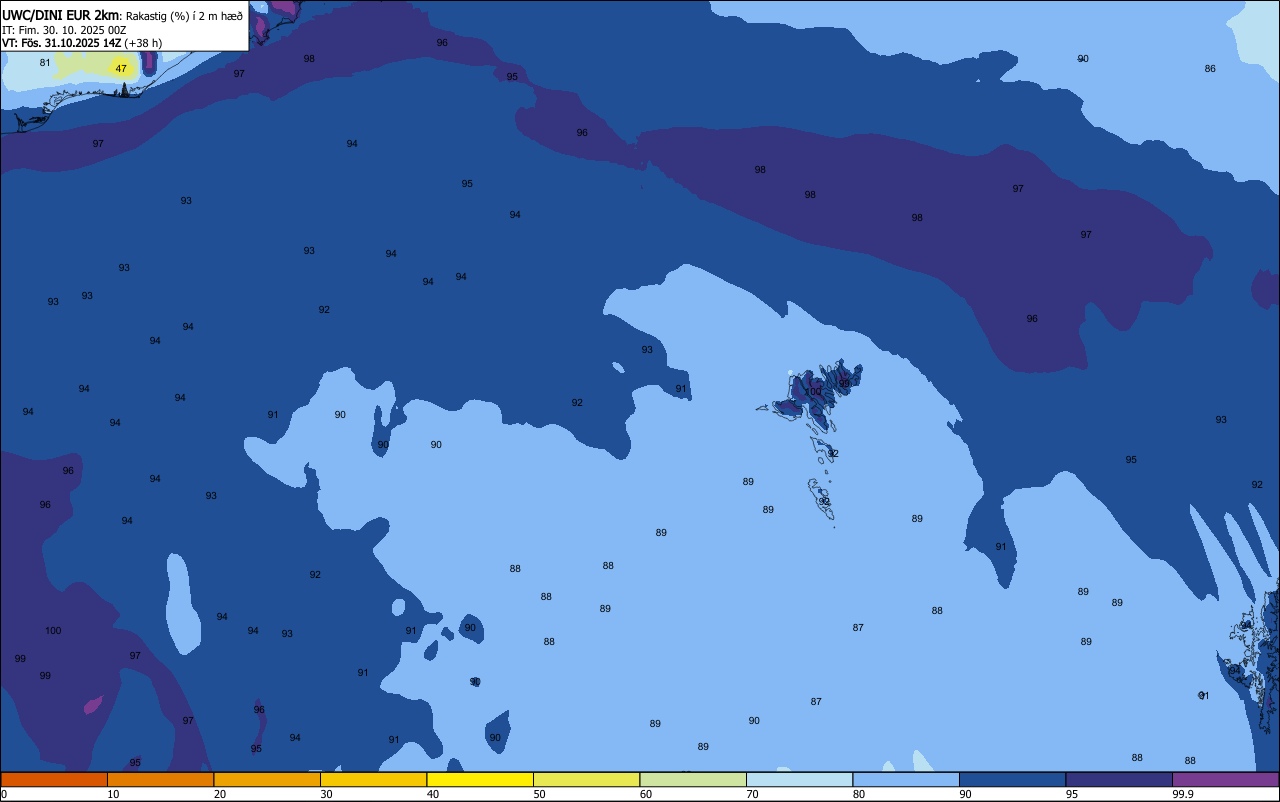1280x802 pixels.
Task: Click the legend tick label "40"
Action: tap(433, 794)
